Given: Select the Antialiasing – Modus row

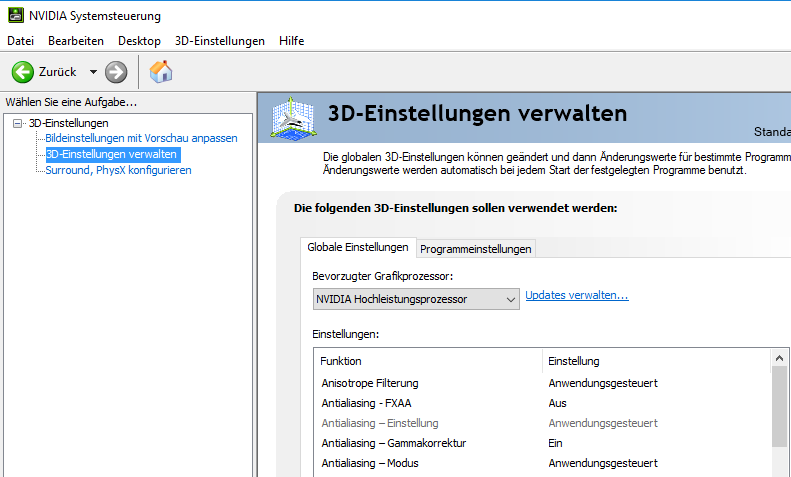Looking at the screenshot, I should point(542,463).
